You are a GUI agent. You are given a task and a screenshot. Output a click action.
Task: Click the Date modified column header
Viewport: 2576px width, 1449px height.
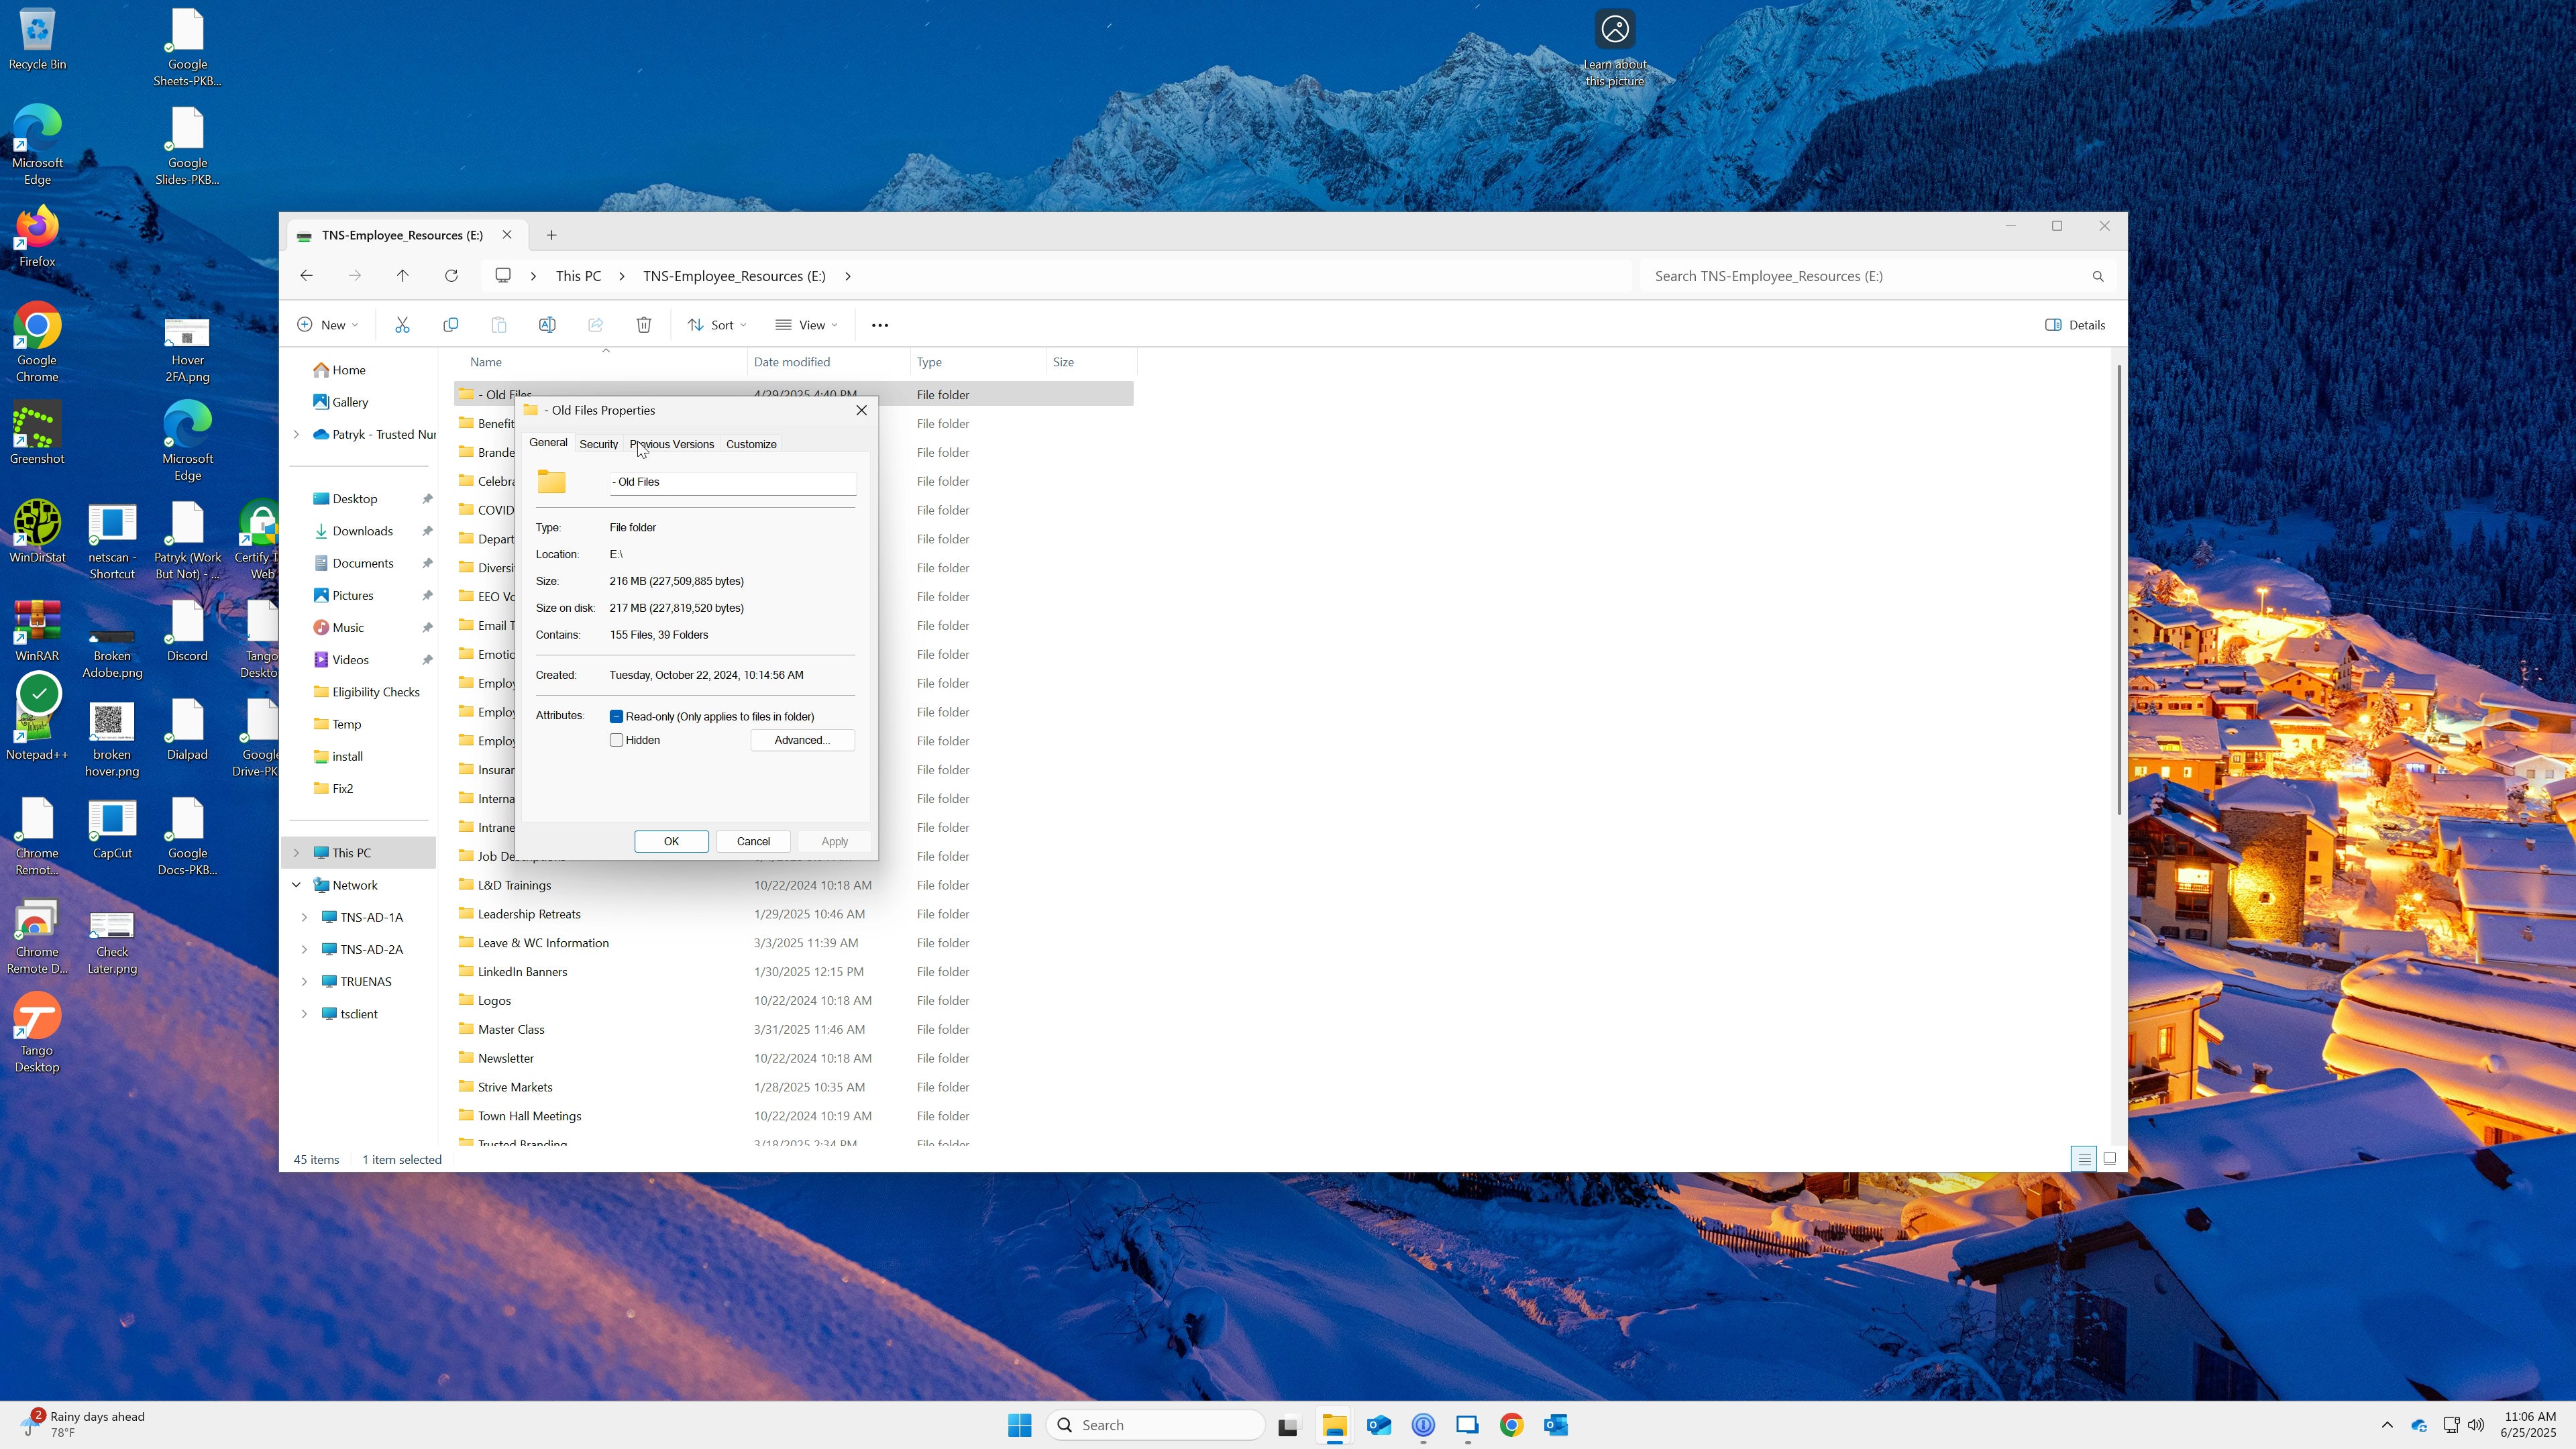828,362
